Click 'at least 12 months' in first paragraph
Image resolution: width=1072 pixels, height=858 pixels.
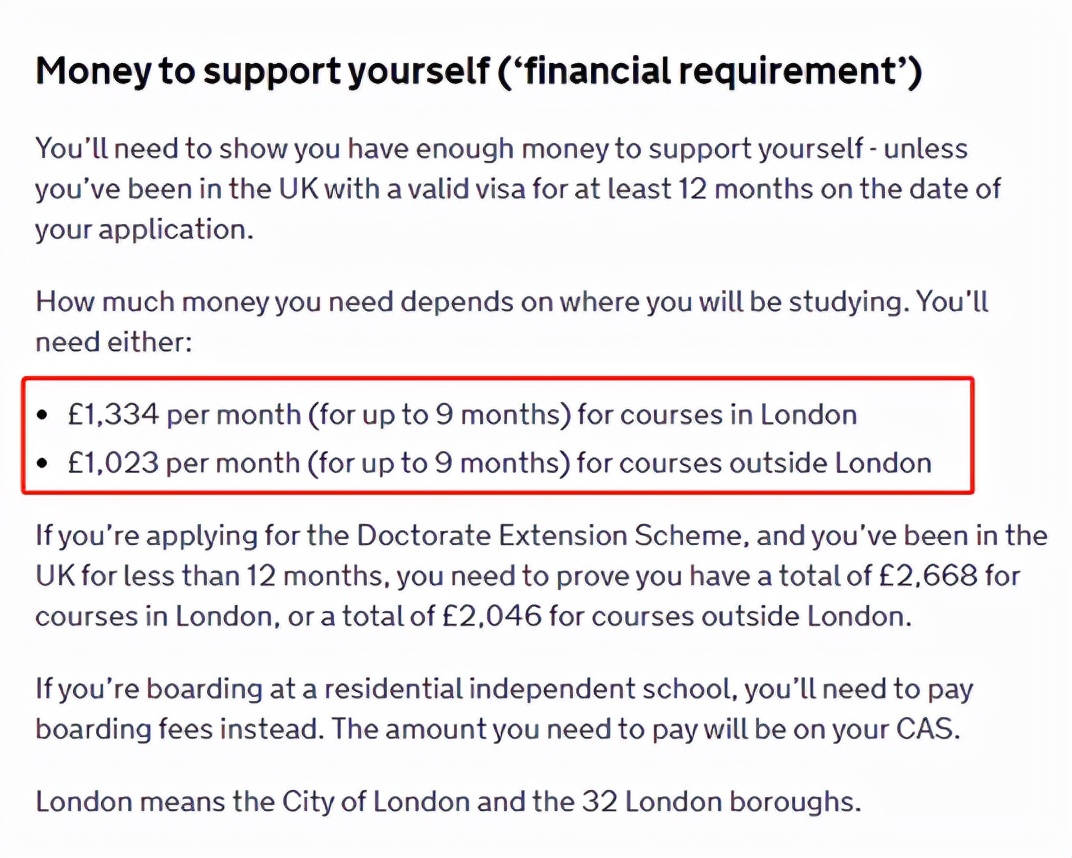coord(691,189)
